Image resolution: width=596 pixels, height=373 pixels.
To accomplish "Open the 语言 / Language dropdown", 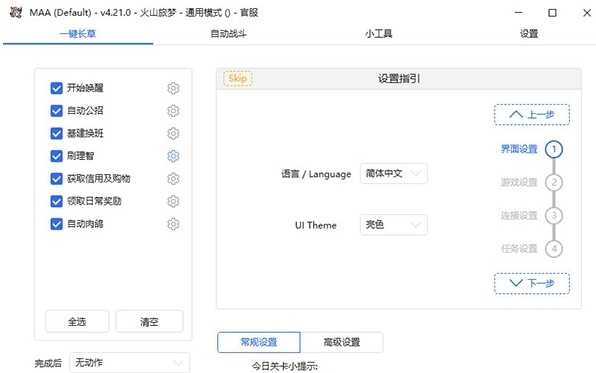I will (x=394, y=173).
